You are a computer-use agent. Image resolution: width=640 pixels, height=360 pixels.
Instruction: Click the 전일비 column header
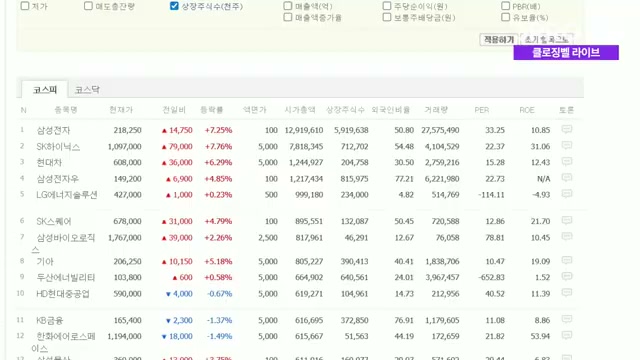point(174,110)
